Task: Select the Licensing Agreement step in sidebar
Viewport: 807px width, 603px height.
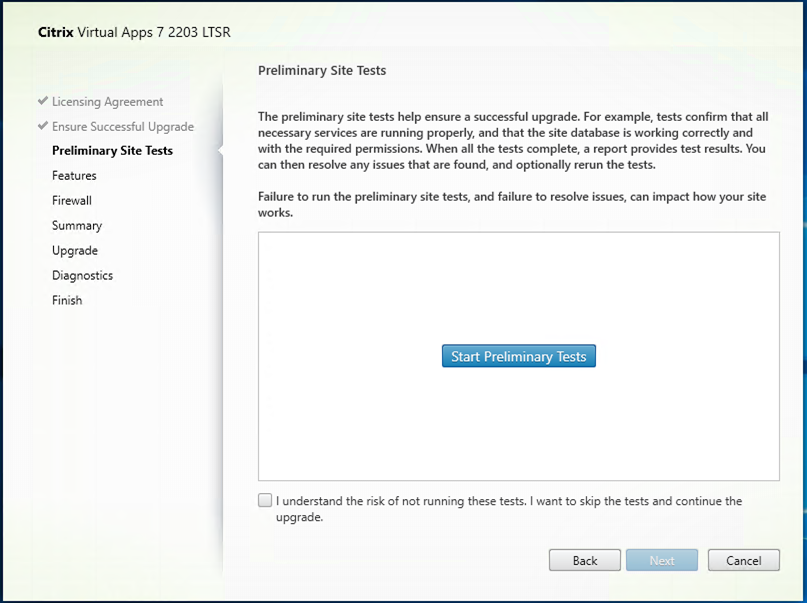Action: coord(107,102)
